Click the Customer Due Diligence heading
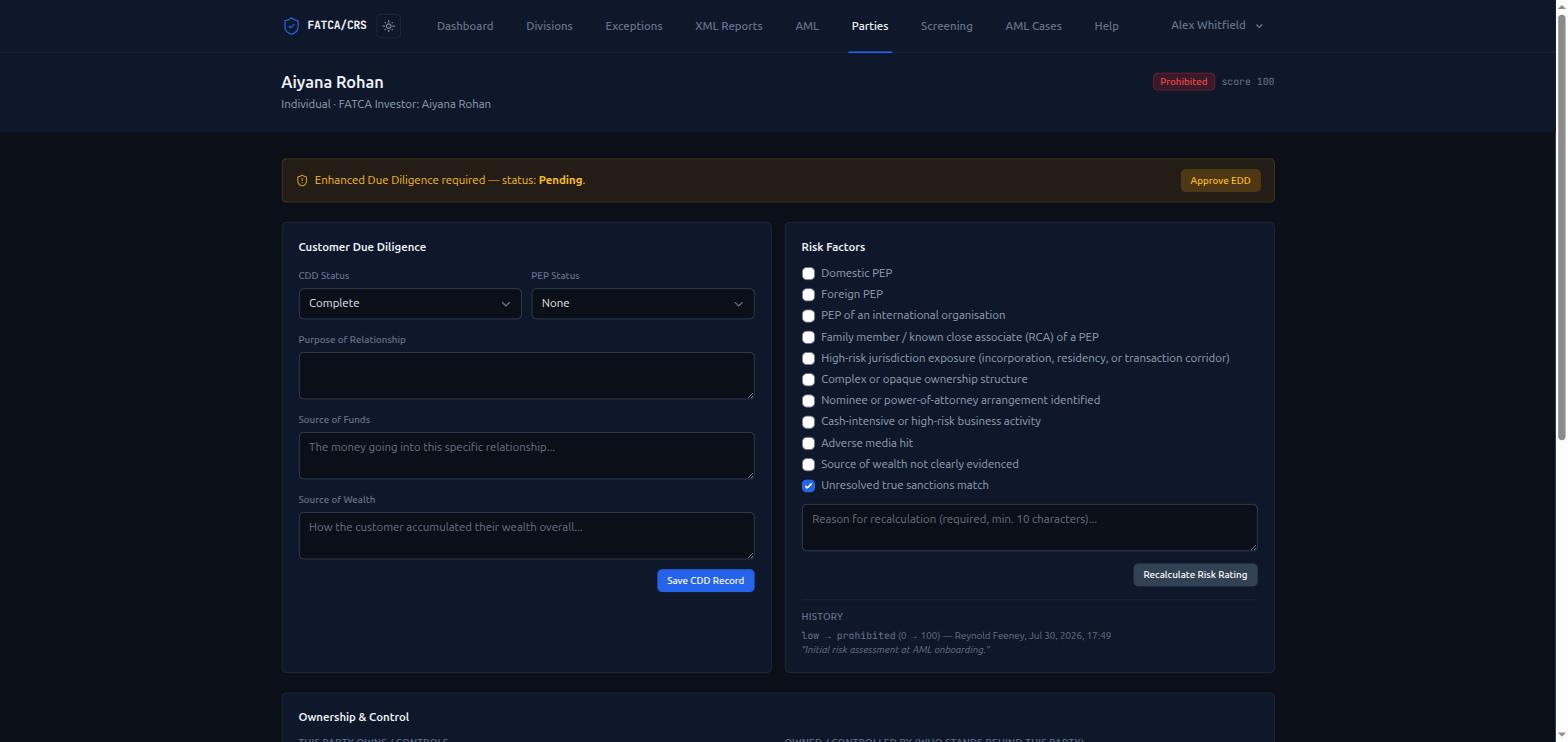The height and width of the screenshot is (742, 1568). [362, 247]
